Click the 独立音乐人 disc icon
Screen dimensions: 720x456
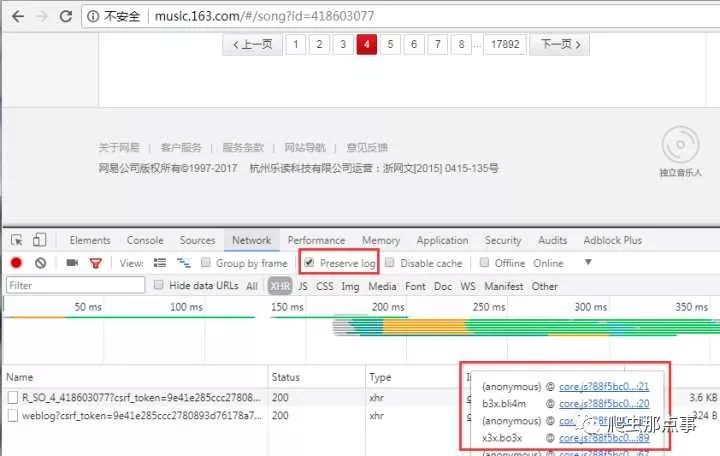coord(681,145)
